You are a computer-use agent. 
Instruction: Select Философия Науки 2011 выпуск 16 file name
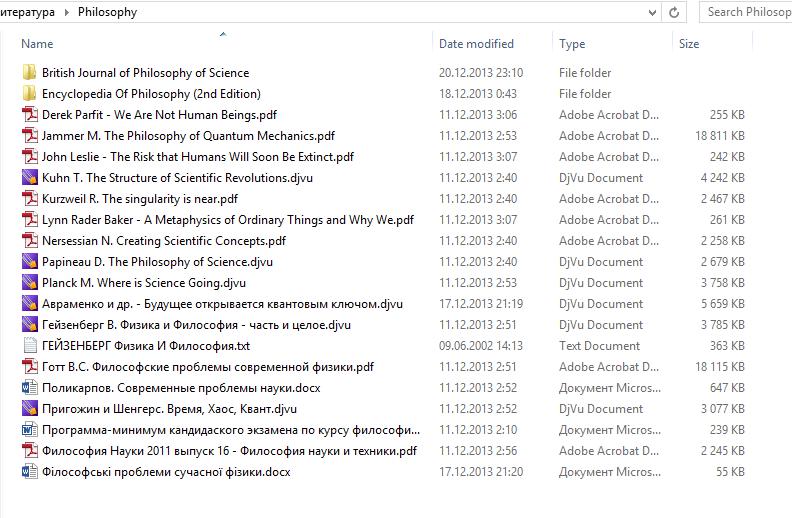[229, 451]
